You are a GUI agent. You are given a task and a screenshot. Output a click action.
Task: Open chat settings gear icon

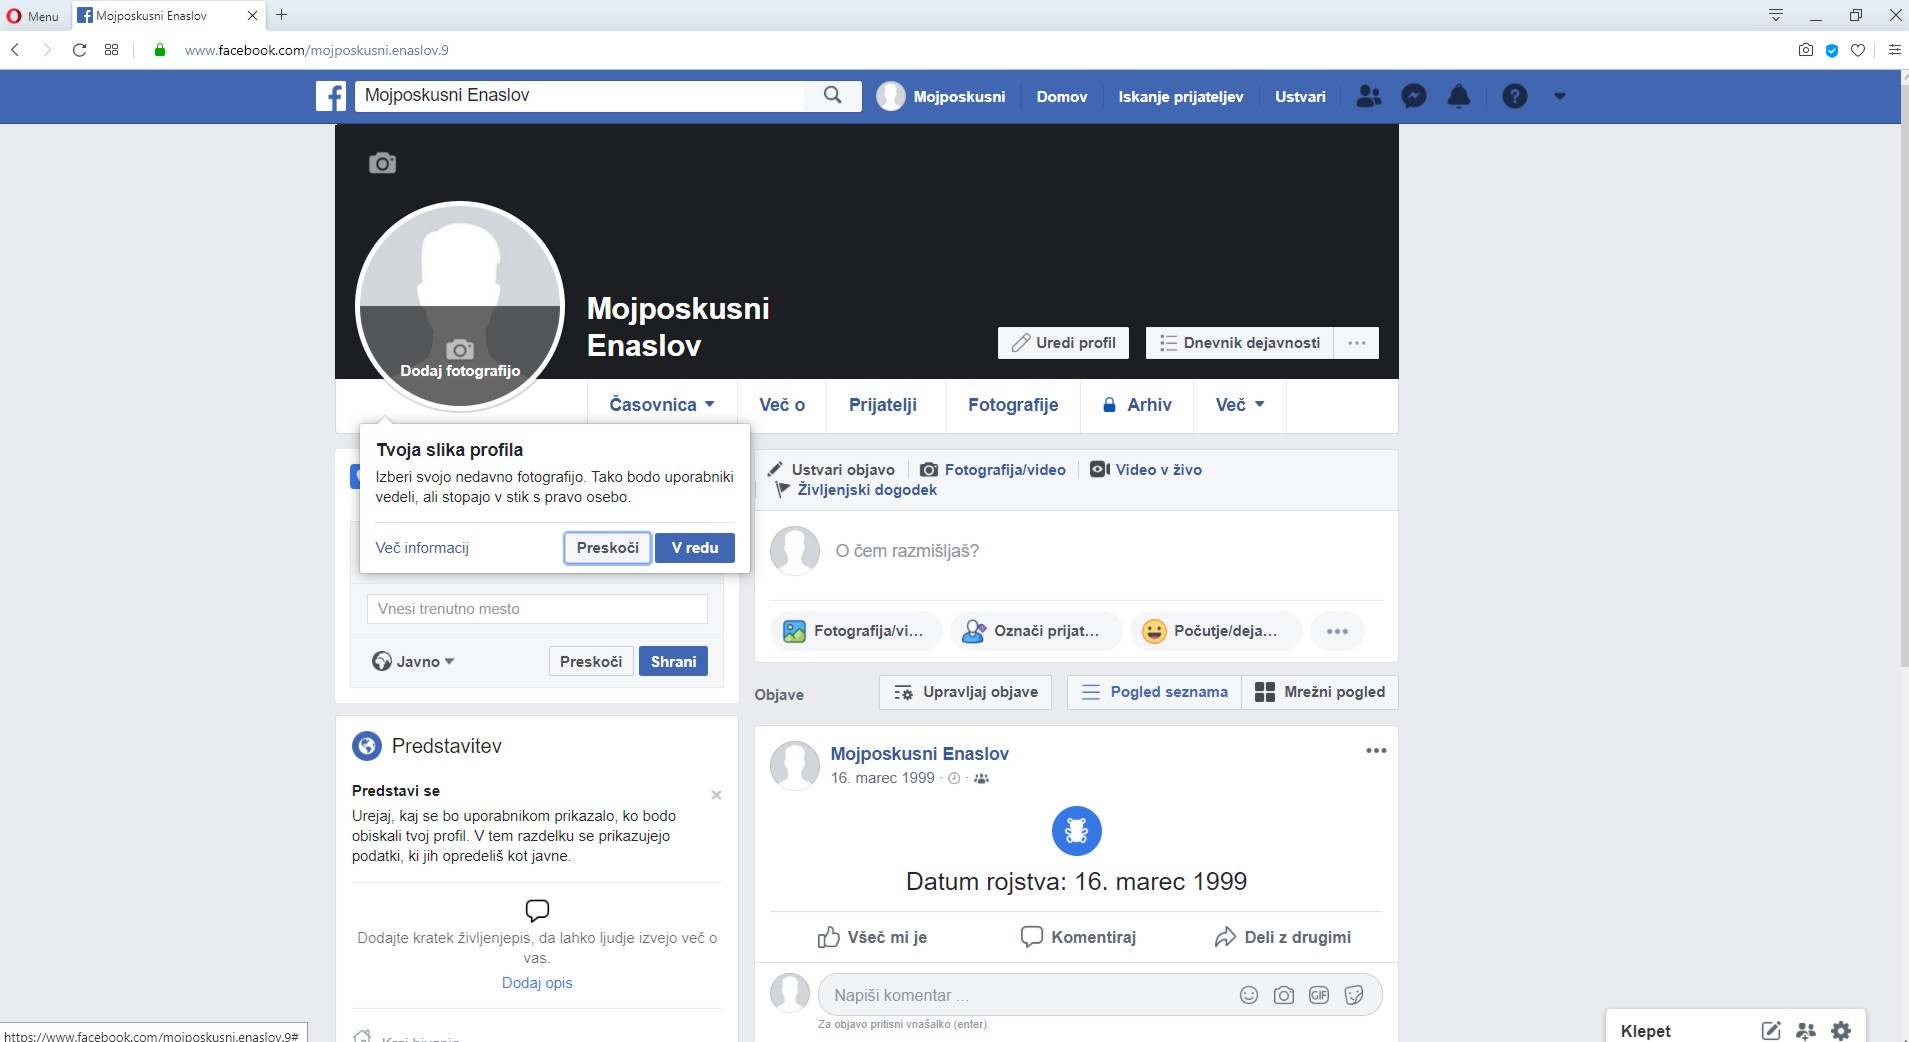tap(1841, 1030)
